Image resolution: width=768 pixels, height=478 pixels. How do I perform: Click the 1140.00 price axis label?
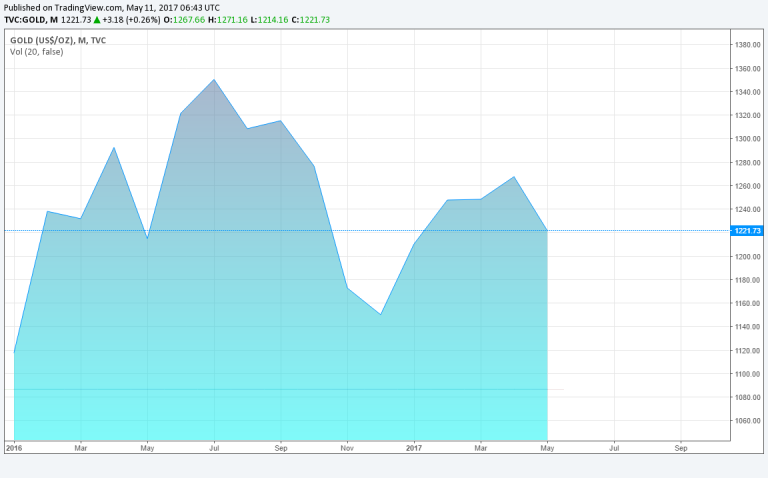tap(747, 327)
